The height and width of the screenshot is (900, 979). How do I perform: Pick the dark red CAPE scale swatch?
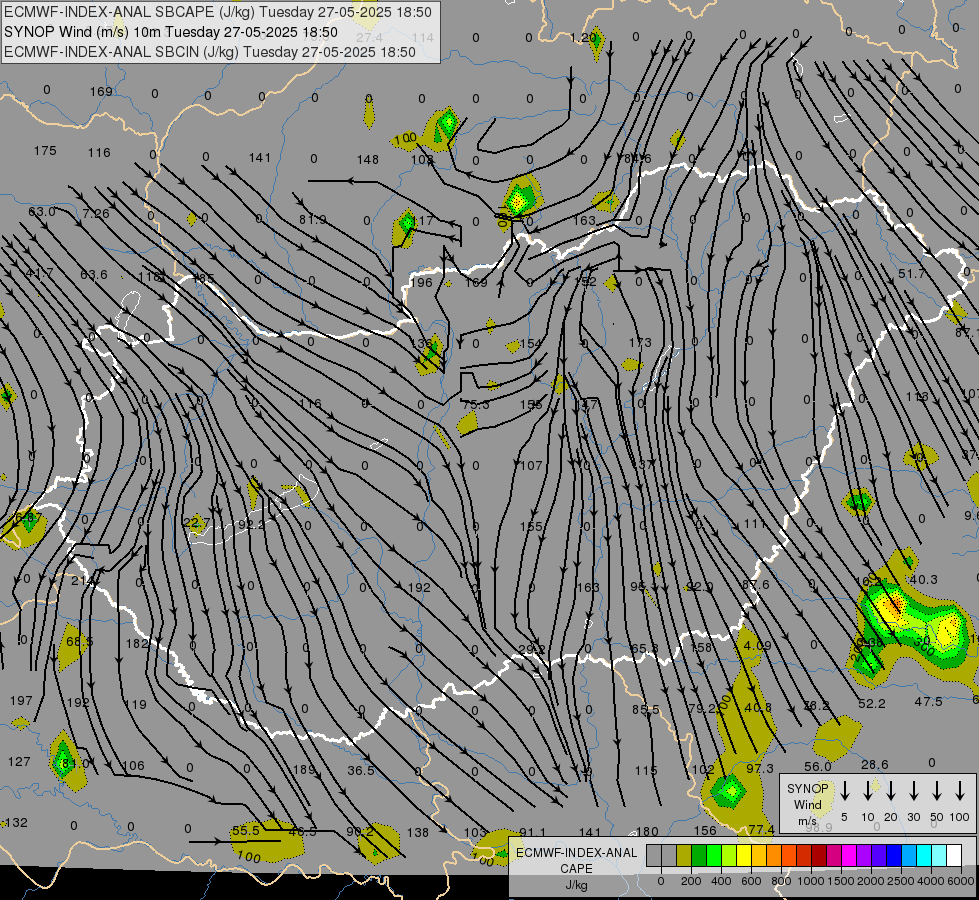point(819,856)
